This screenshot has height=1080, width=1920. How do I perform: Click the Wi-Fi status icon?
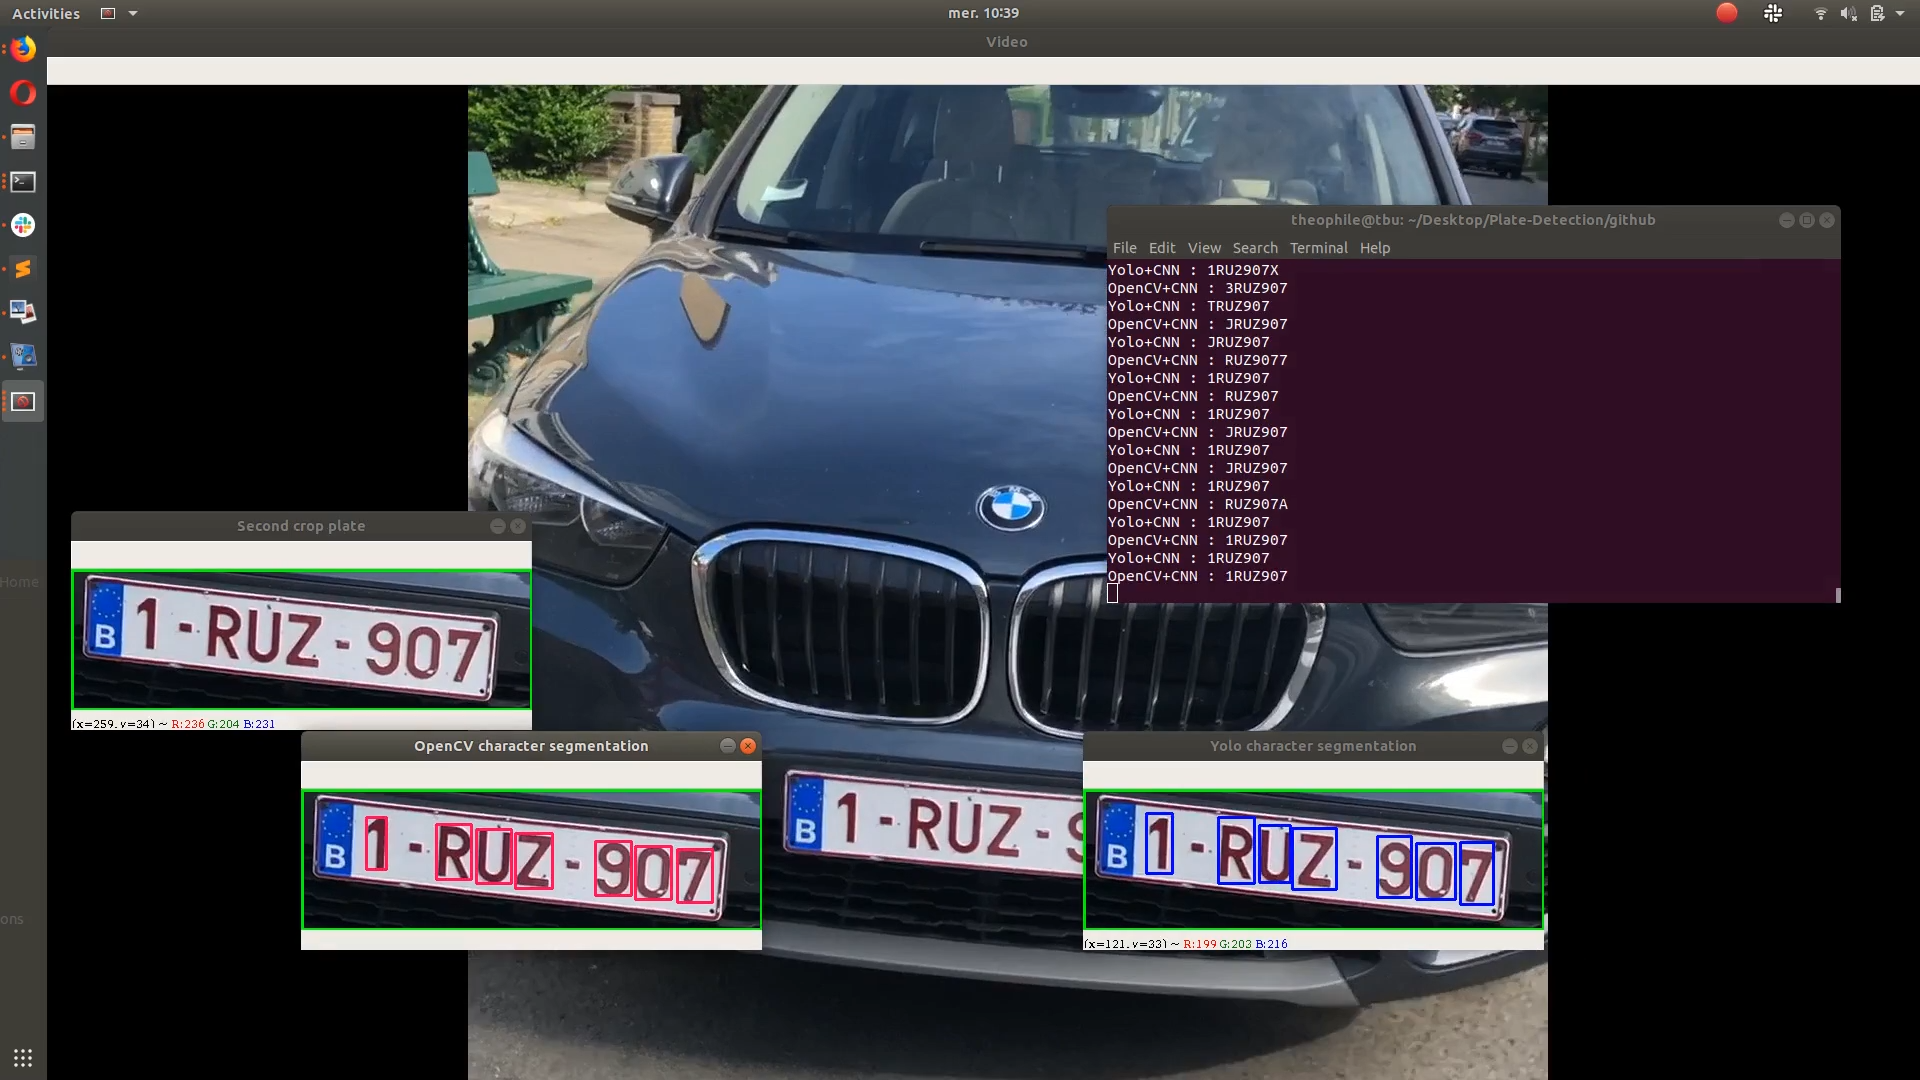tap(1820, 13)
